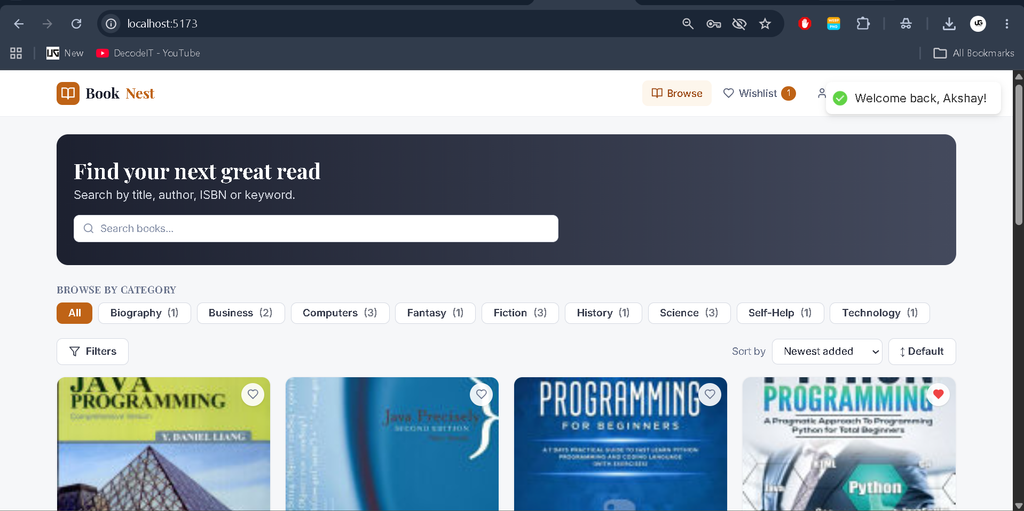
Task: Filter by Fiction category
Action: 520,313
